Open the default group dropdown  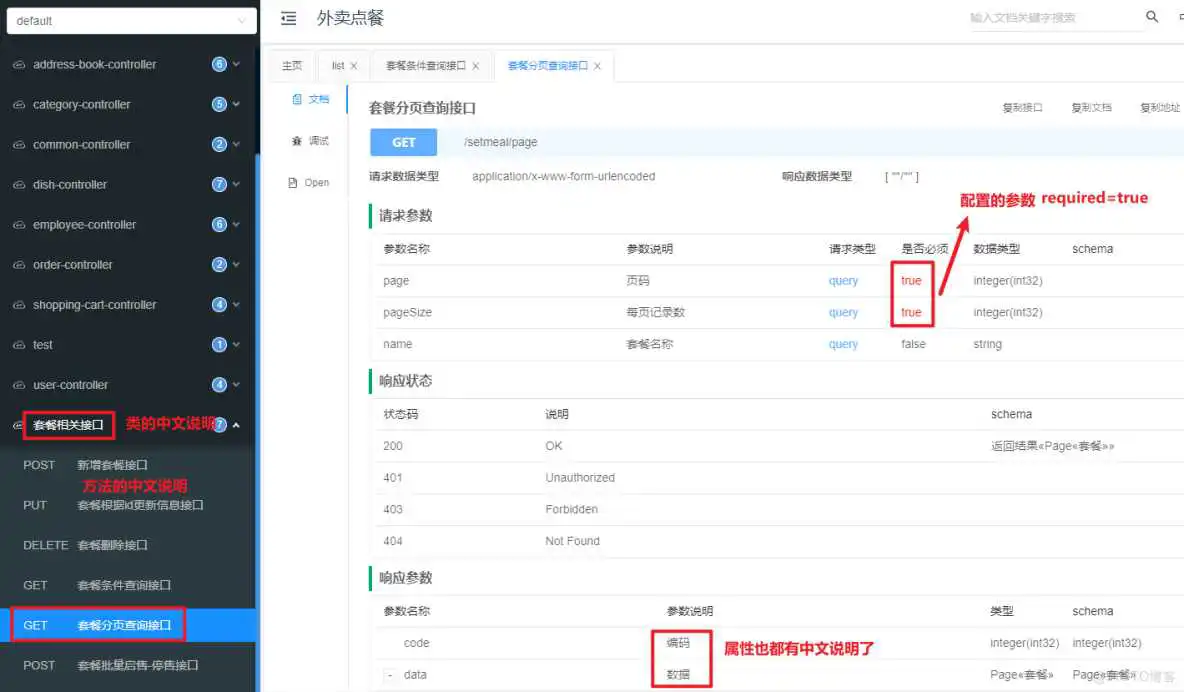point(131,20)
